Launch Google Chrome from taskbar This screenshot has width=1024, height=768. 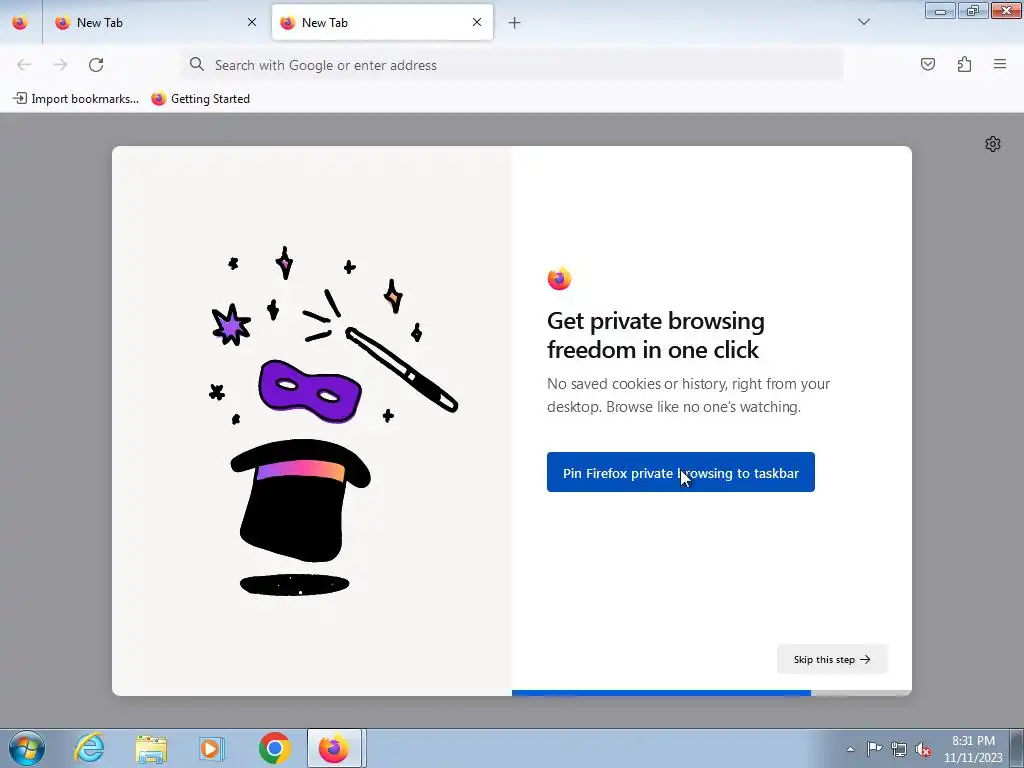point(274,748)
